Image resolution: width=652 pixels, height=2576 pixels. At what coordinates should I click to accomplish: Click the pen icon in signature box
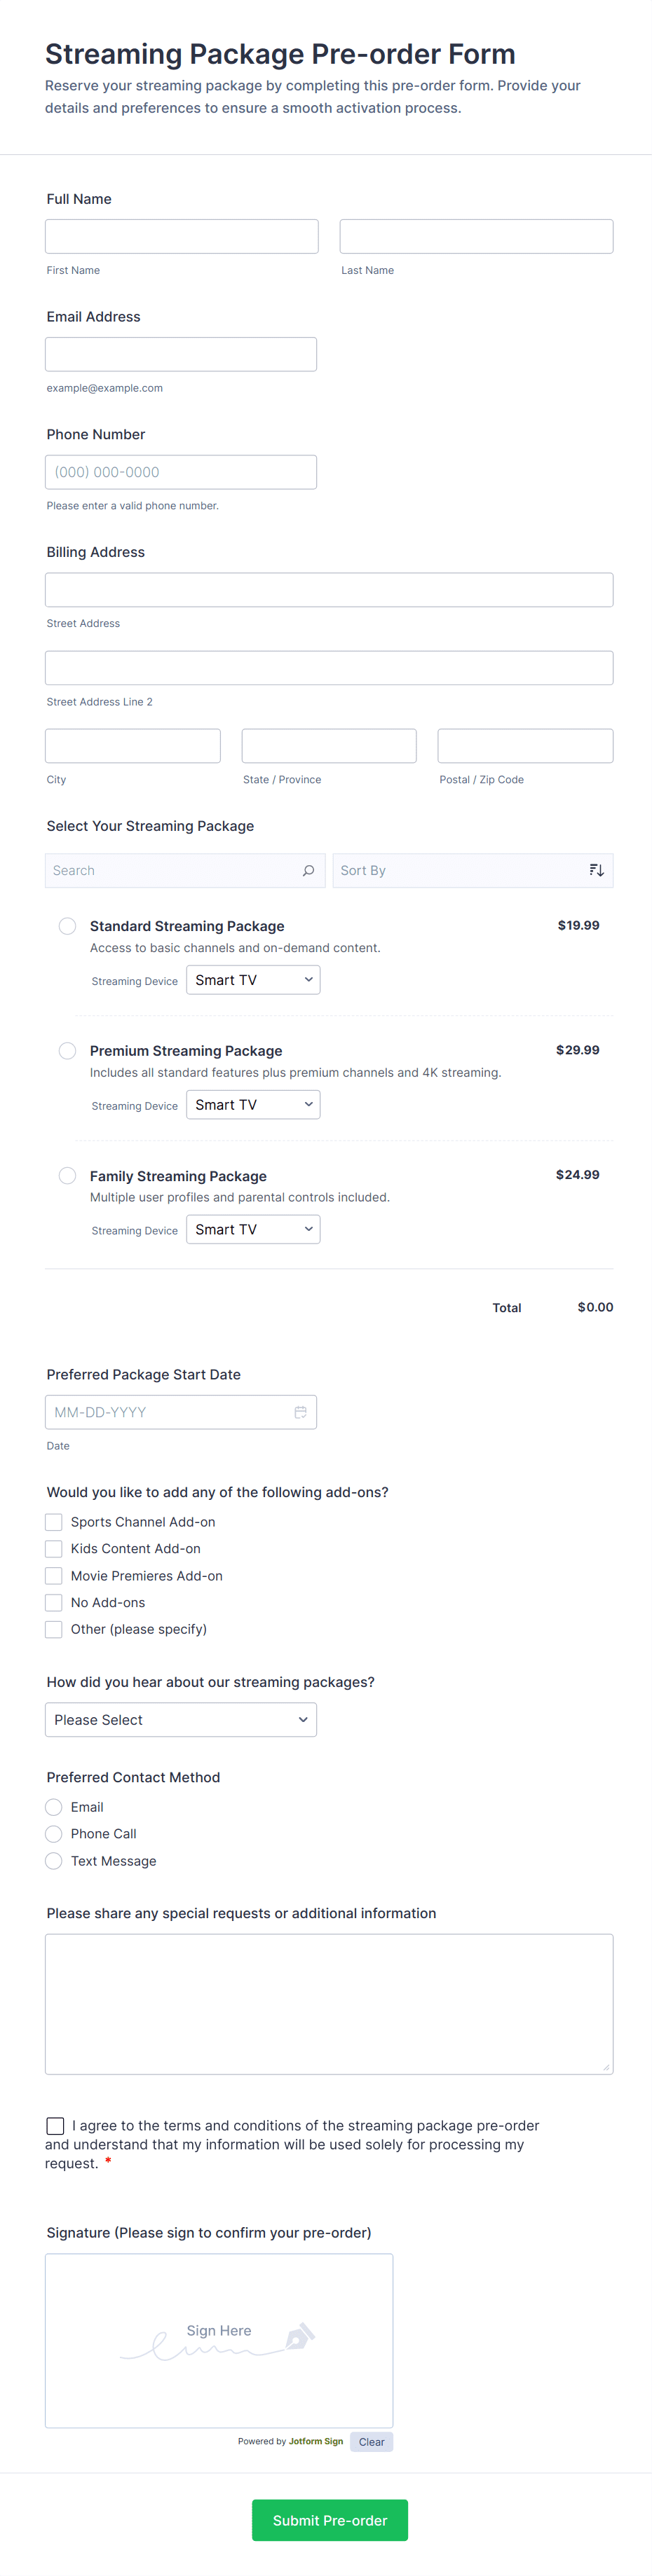click(x=299, y=2337)
